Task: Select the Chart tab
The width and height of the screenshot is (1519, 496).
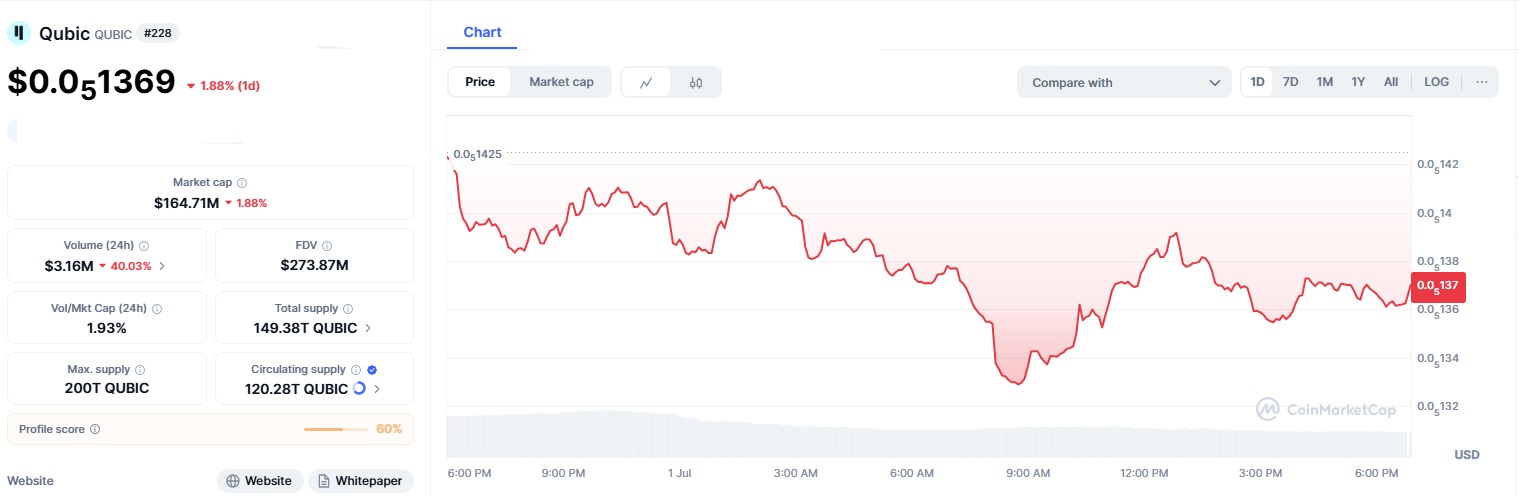Action: pos(482,33)
